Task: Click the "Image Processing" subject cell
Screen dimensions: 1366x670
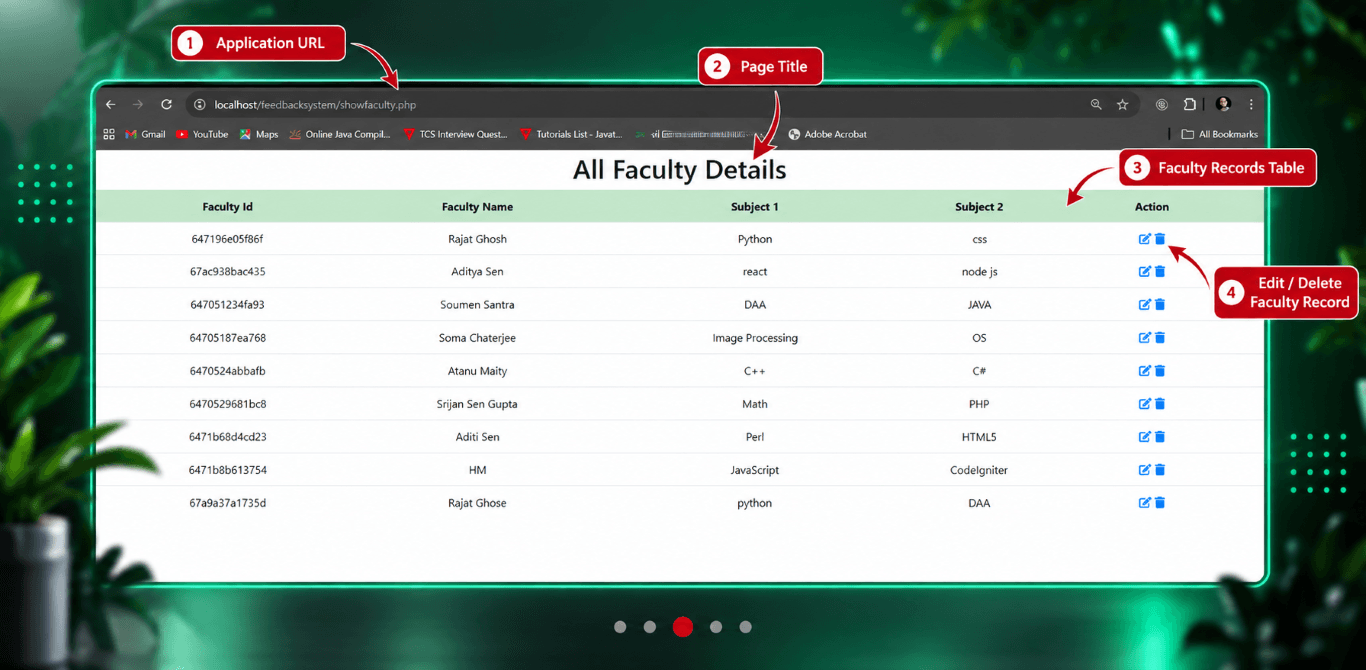Action: click(x=755, y=338)
